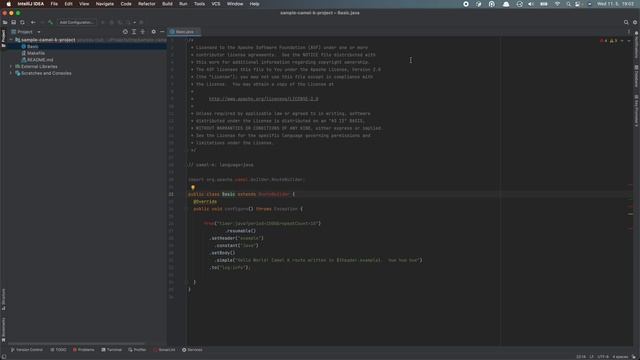The width and height of the screenshot is (640, 360).
Task: Open the Edit menu
Action: (x=68, y=4)
